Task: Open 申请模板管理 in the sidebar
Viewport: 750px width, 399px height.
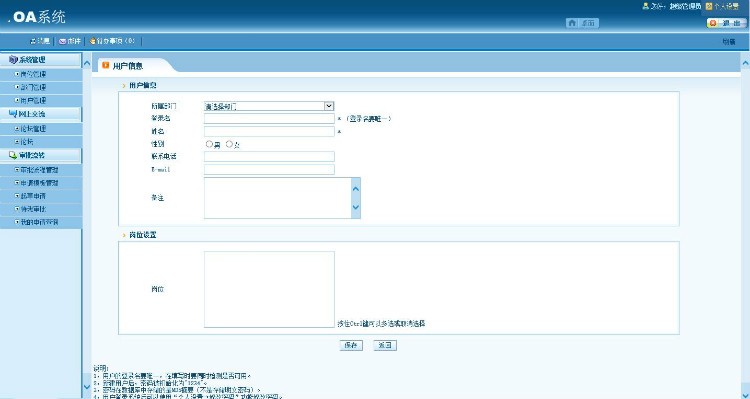Action: click(x=41, y=183)
